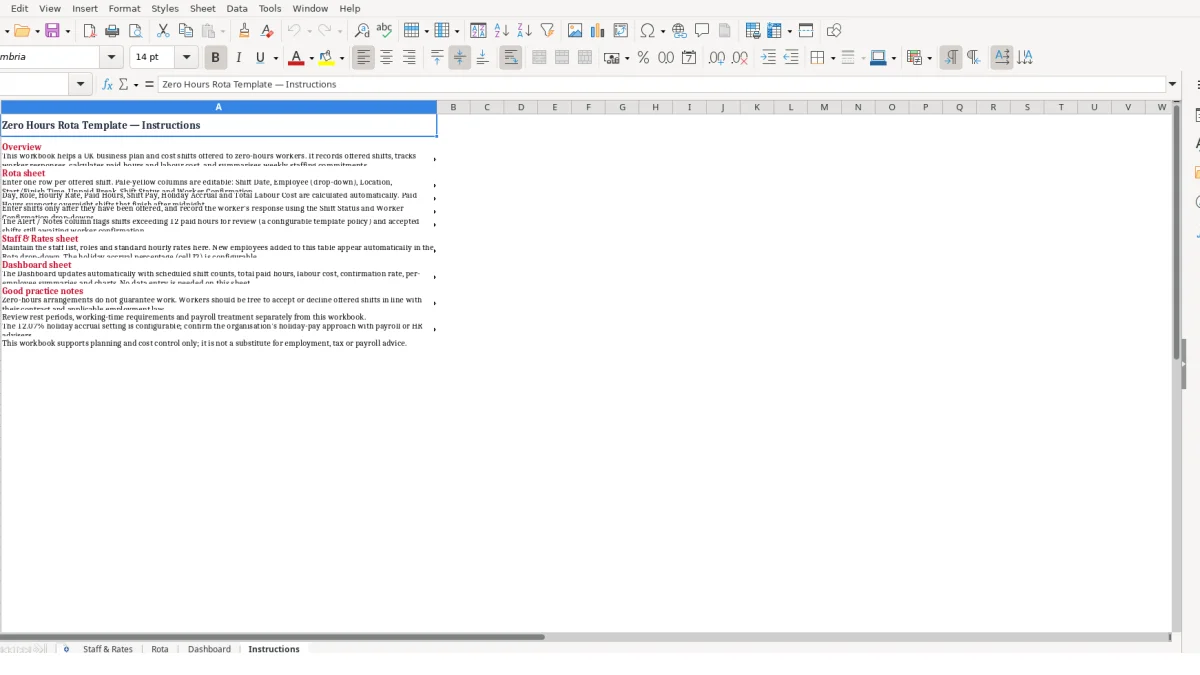Open the draw functions shapes icon

coord(834,31)
